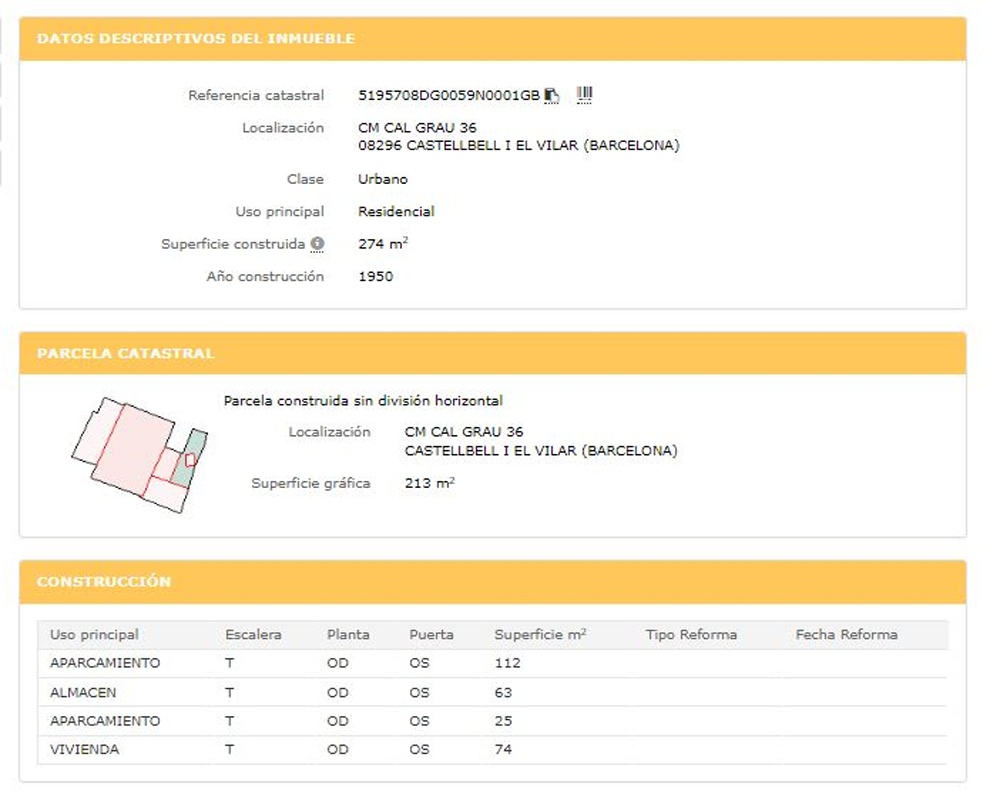Select the ALMACEN row in construction table
Screen dimensions: 1000x800
pos(492,692)
